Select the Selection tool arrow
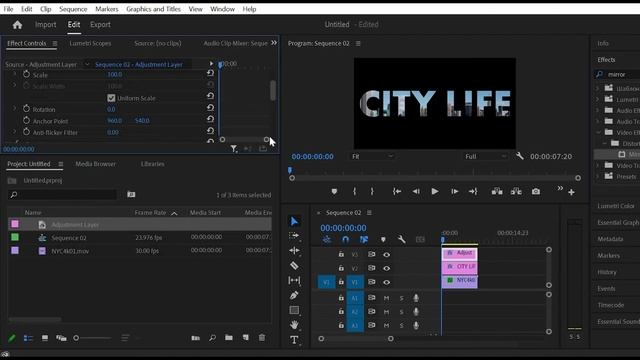The height and width of the screenshot is (360, 640). 294,221
